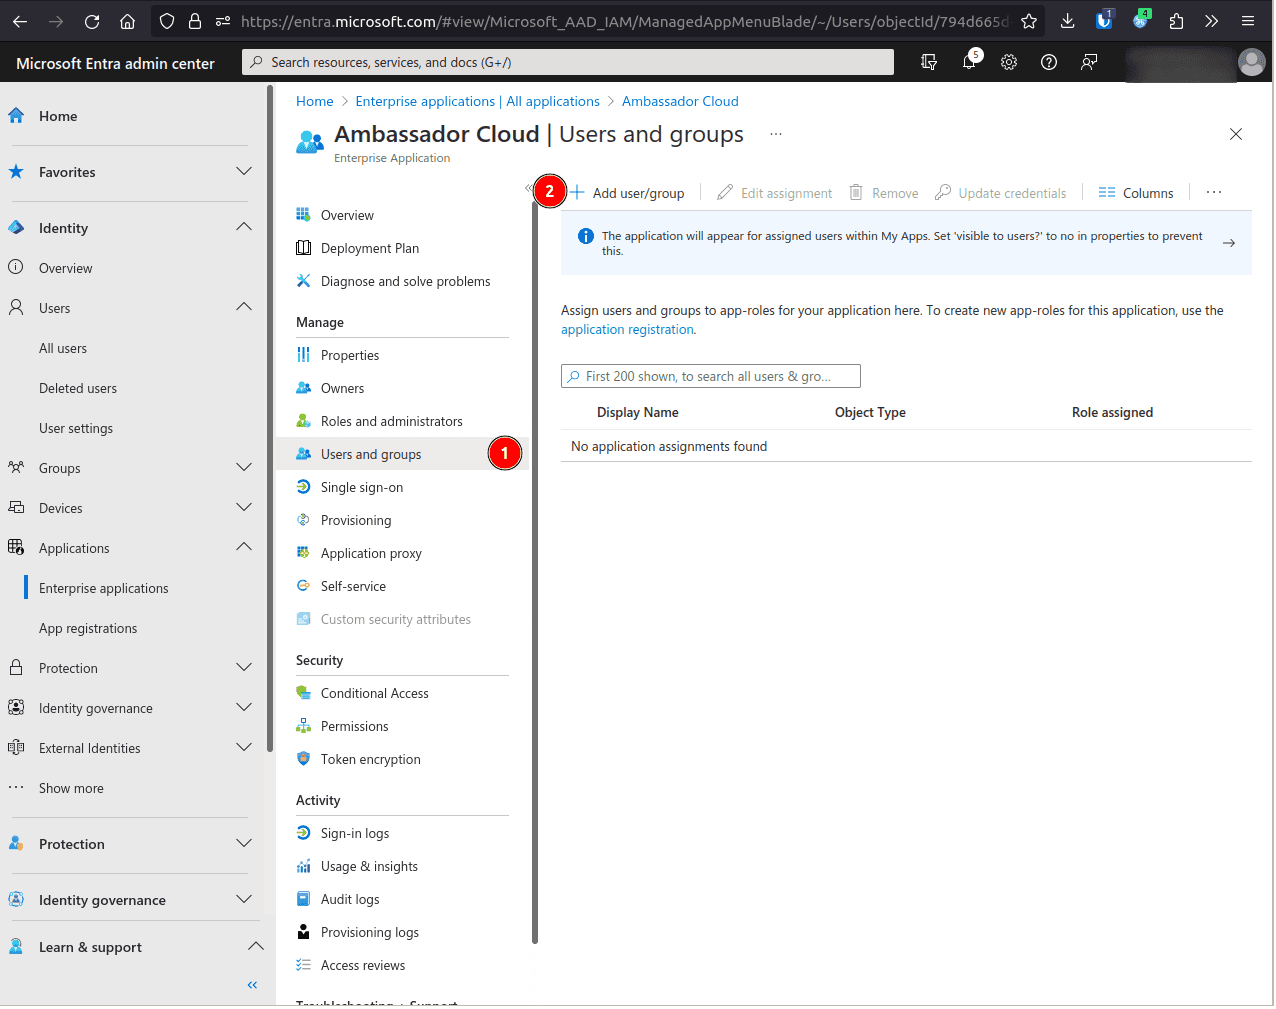The height and width of the screenshot is (1009, 1276).
Task: Expand the External Identities submenu
Action: coord(244,747)
